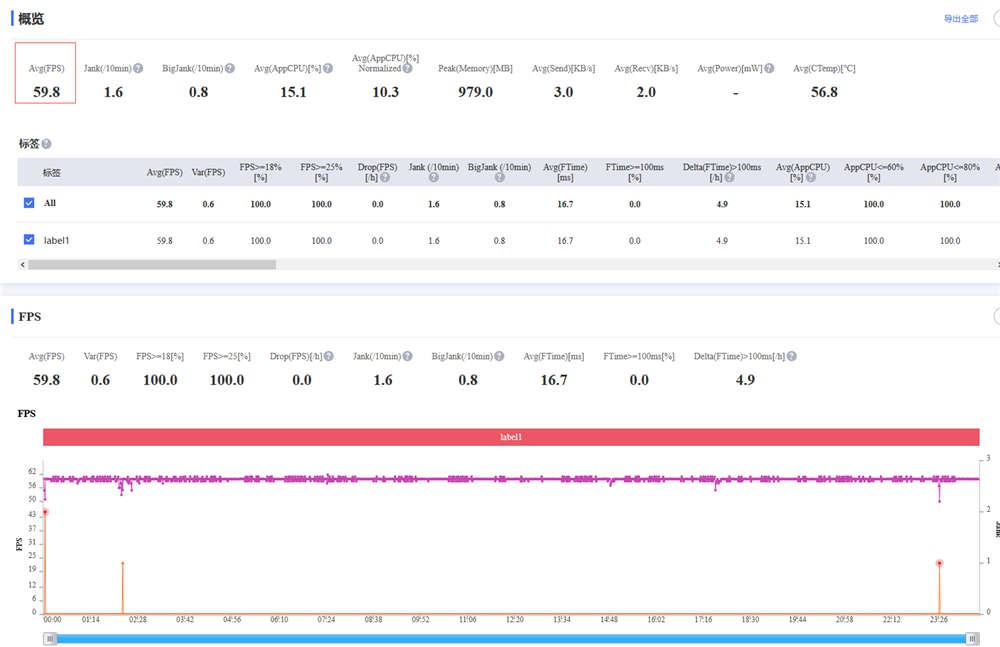
Task: Click left arrow of table scrollbar
Action: 22,264
